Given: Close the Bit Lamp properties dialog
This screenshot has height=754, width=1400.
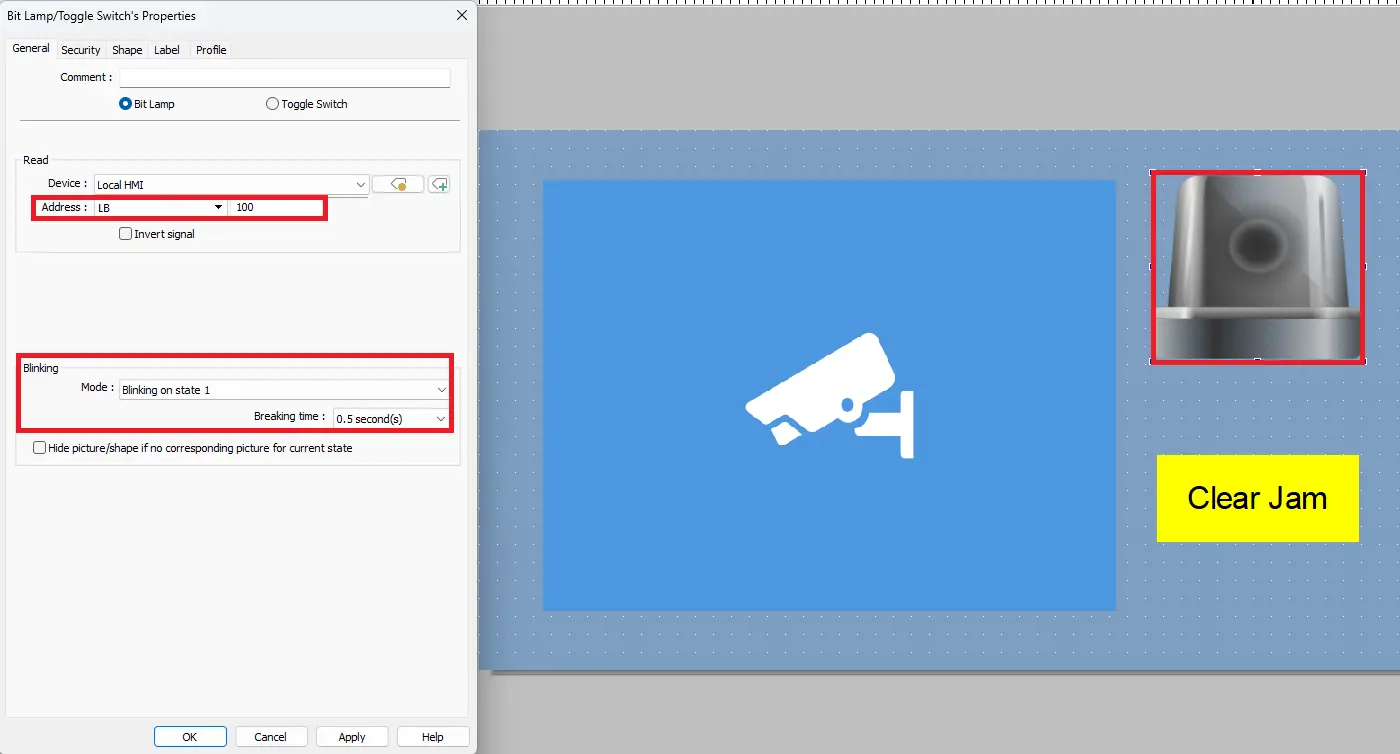Looking at the screenshot, I should [461, 15].
